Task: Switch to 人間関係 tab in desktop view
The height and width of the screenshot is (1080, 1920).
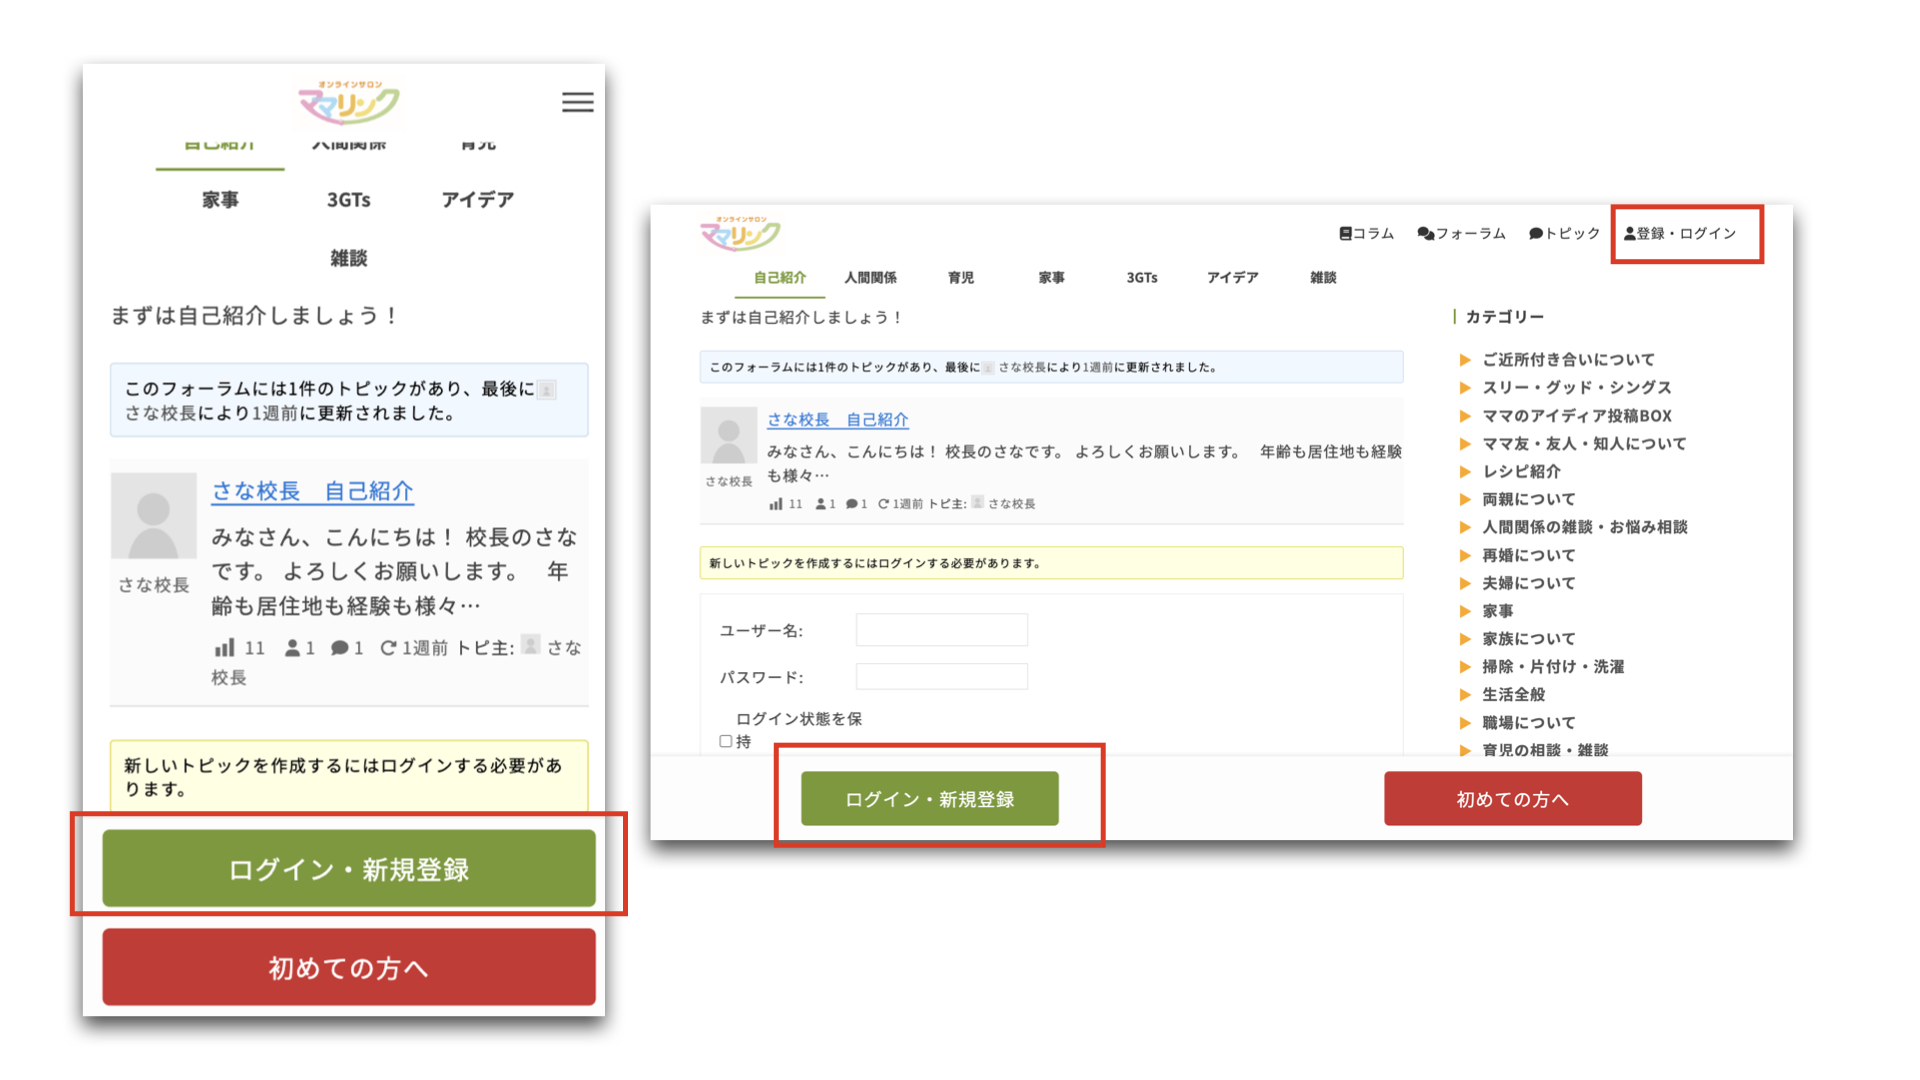Action: (870, 277)
